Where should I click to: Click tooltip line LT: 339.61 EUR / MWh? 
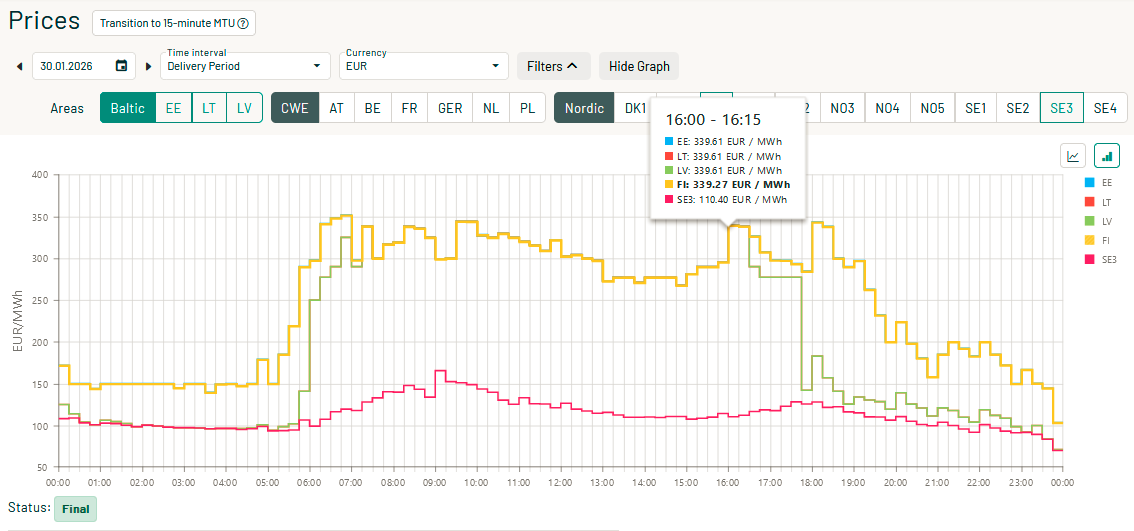(723, 156)
